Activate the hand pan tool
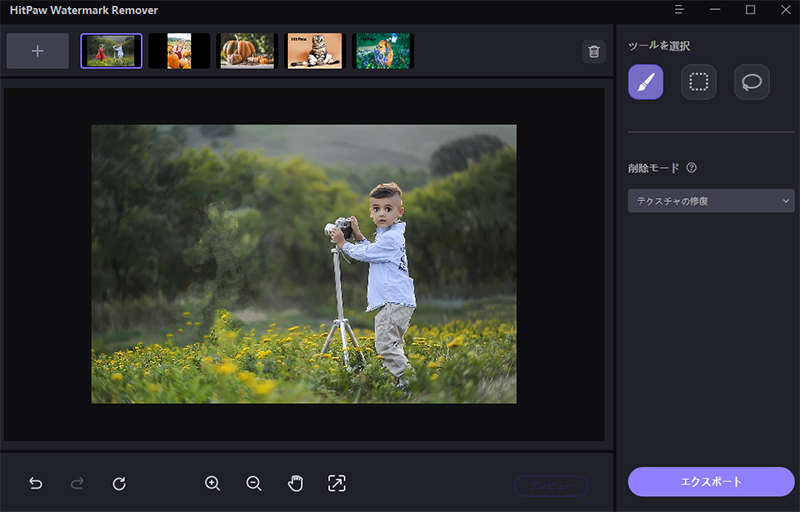Viewport: 800px width, 512px height. tap(295, 483)
